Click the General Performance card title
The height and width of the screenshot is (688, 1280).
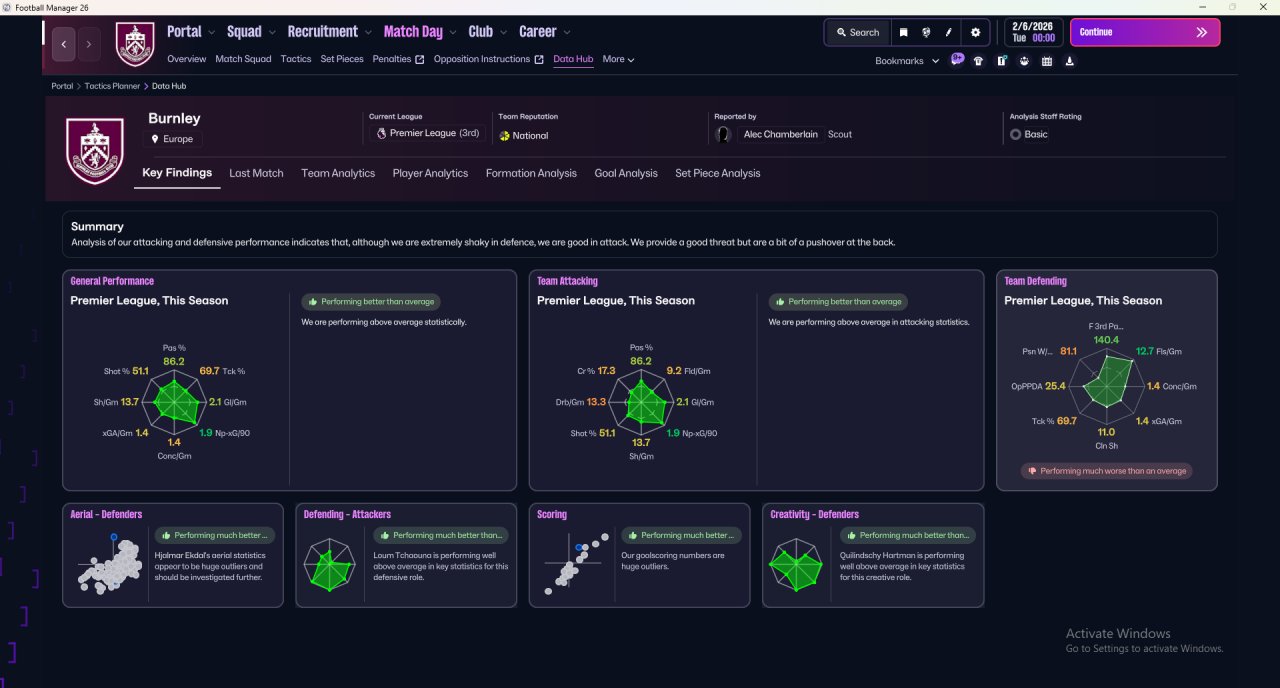[x=112, y=281]
